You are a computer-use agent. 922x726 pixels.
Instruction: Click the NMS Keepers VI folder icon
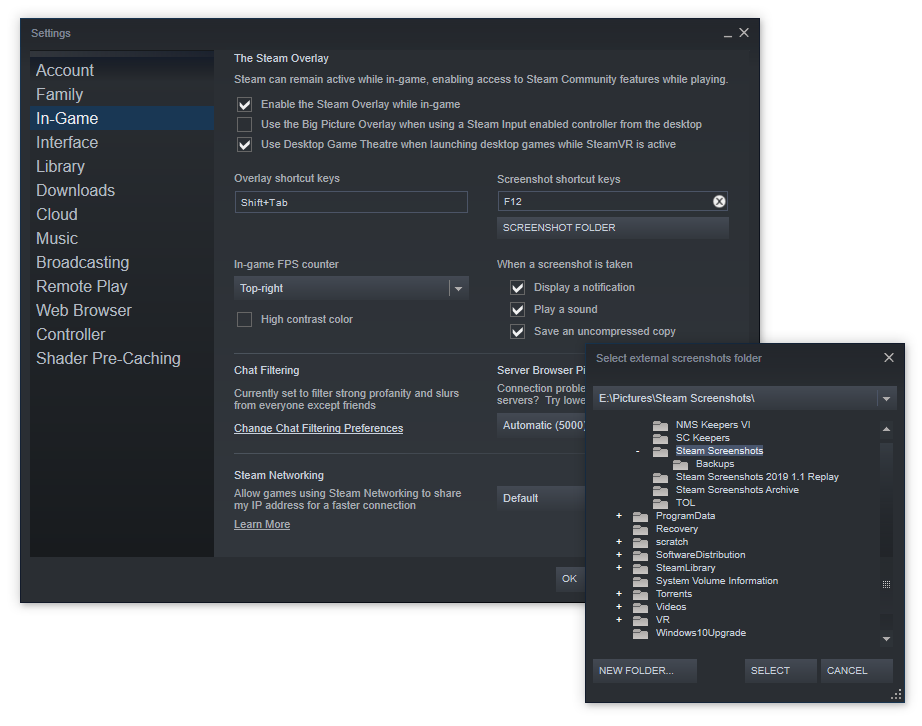click(x=660, y=425)
